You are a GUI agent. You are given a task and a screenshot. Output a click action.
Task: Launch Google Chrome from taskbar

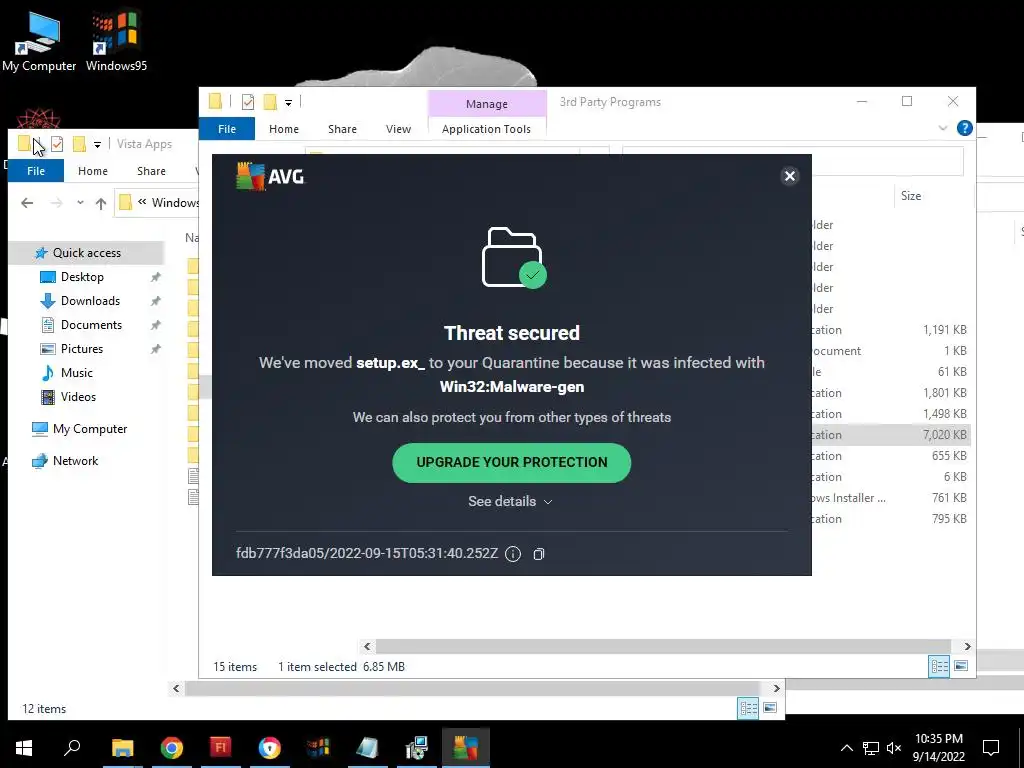coord(171,748)
